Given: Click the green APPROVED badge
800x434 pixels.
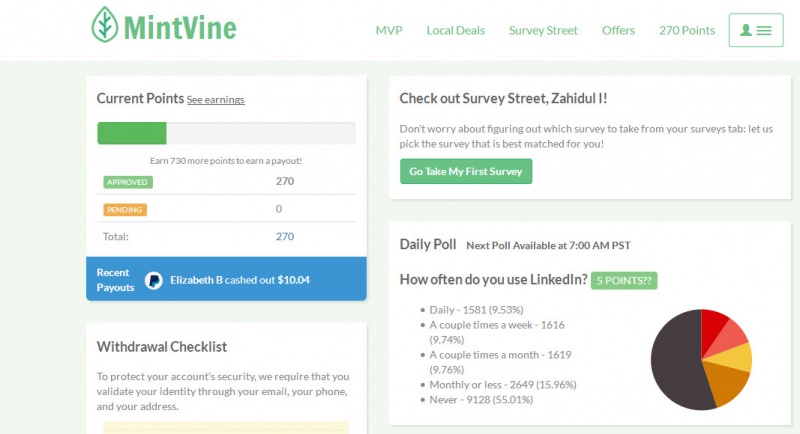Looking at the screenshot, I should pyautogui.click(x=127, y=182).
